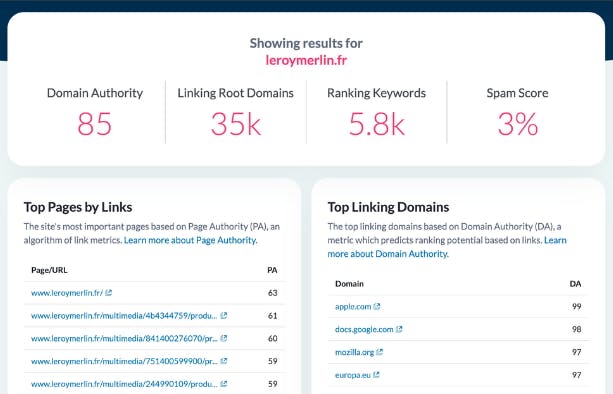Select the Domain Authority value 85
Screen dimensions: 613x394
(95, 124)
